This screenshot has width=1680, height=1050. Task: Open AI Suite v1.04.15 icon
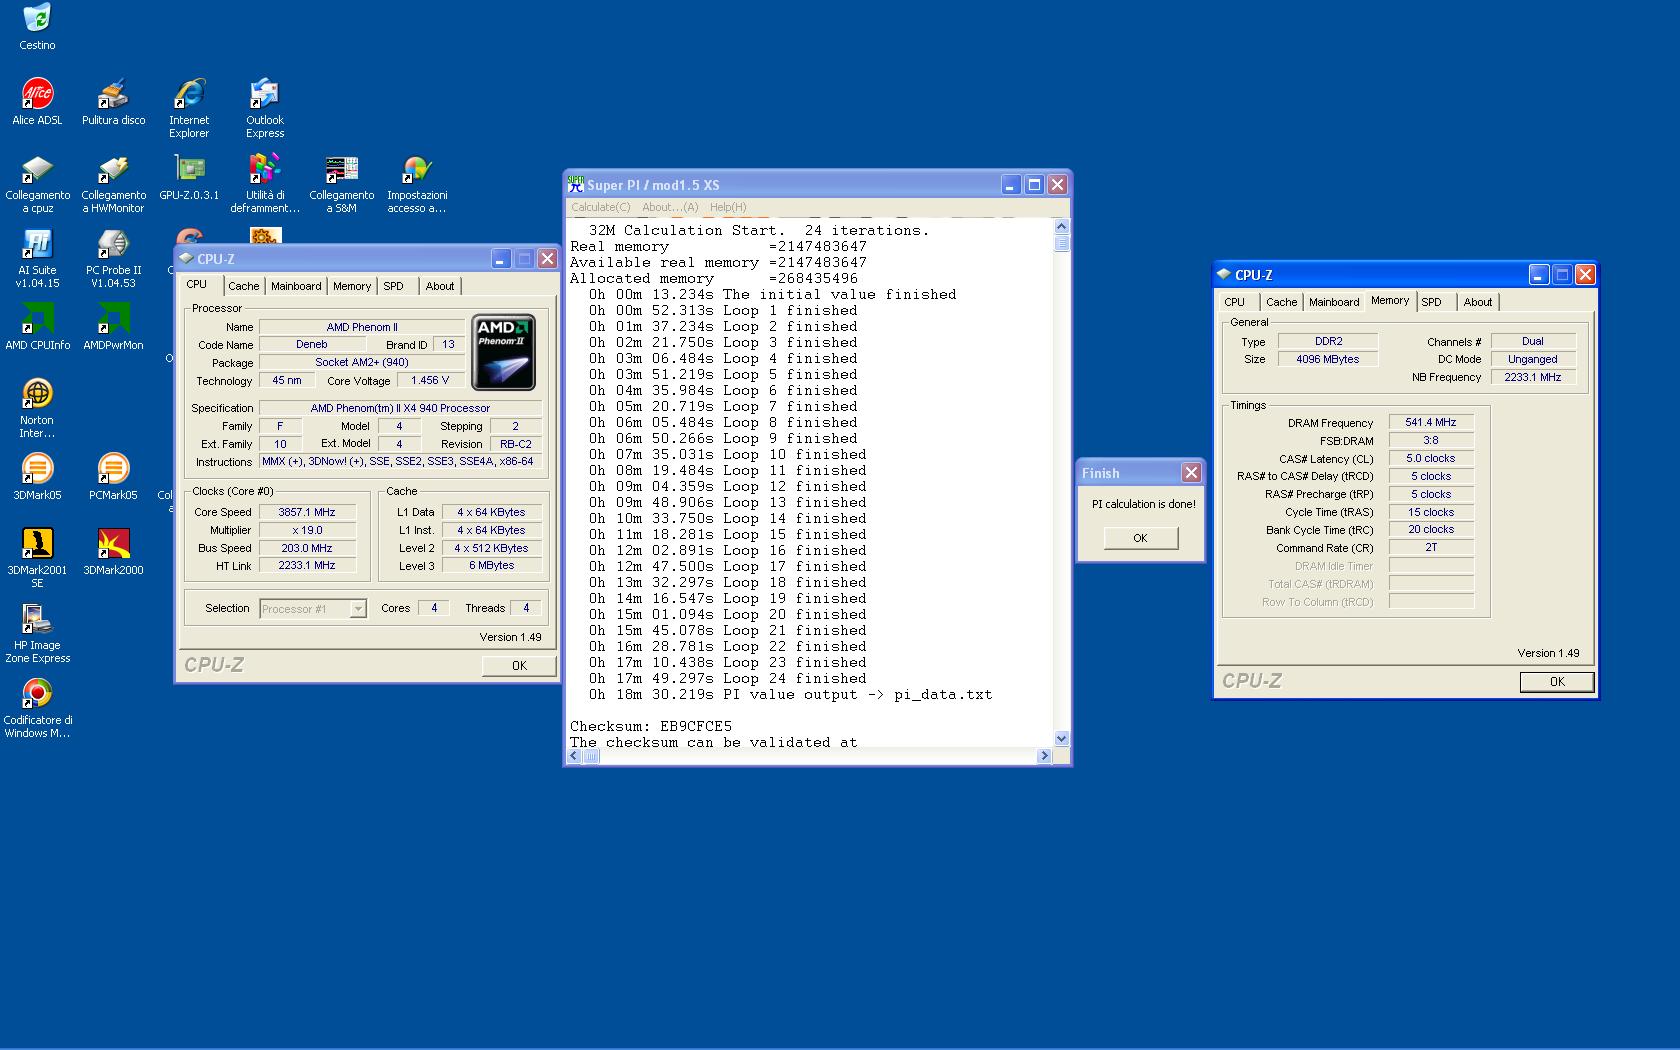37,258
